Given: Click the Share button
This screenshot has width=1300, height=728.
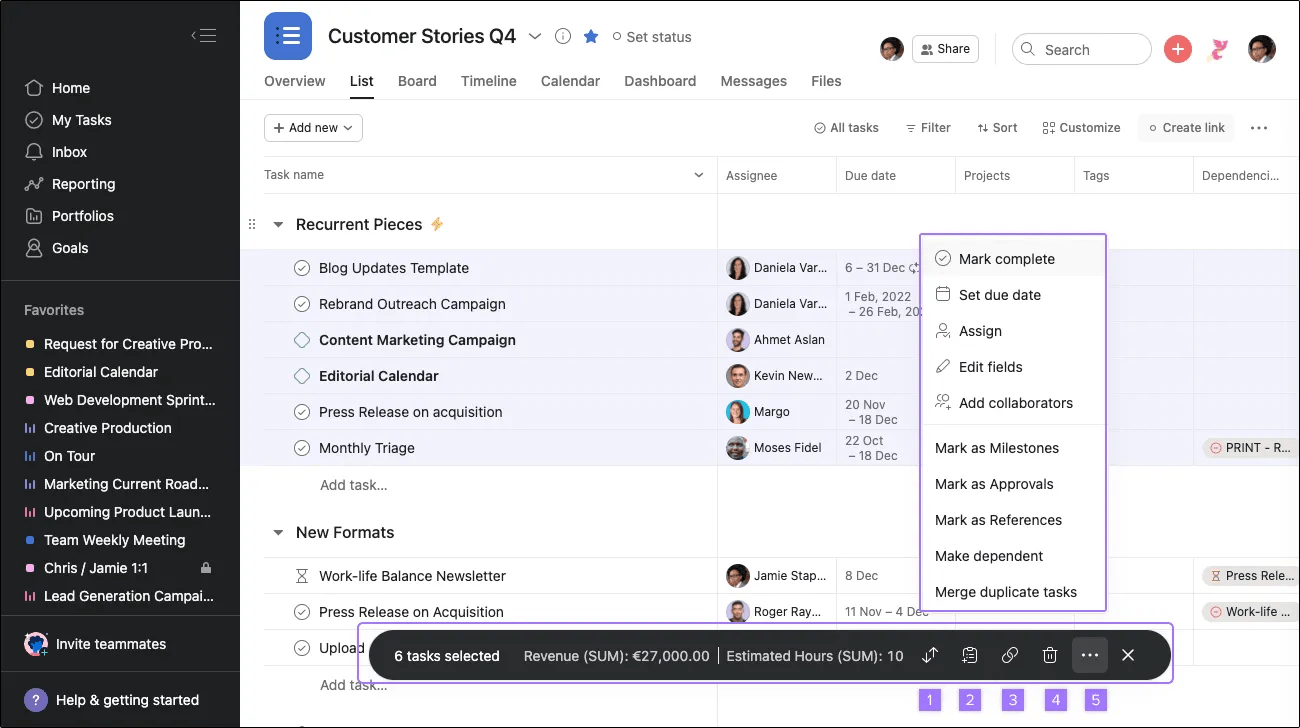Looking at the screenshot, I should (944, 48).
